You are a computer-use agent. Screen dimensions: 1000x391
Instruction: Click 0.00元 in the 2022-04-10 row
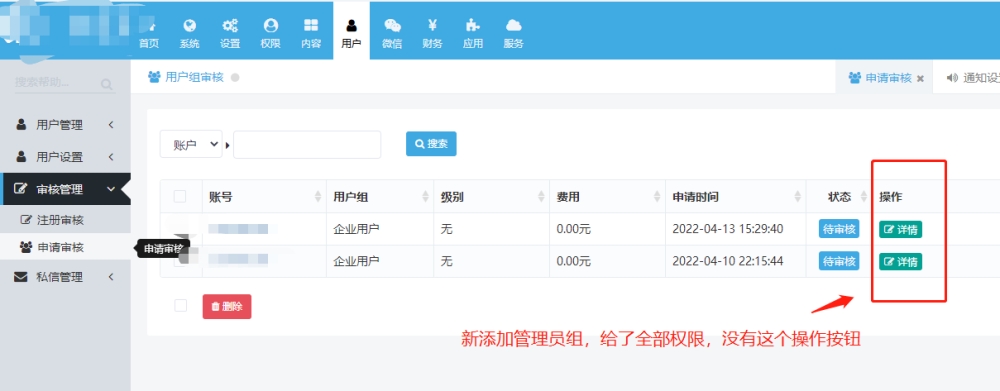(x=573, y=261)
